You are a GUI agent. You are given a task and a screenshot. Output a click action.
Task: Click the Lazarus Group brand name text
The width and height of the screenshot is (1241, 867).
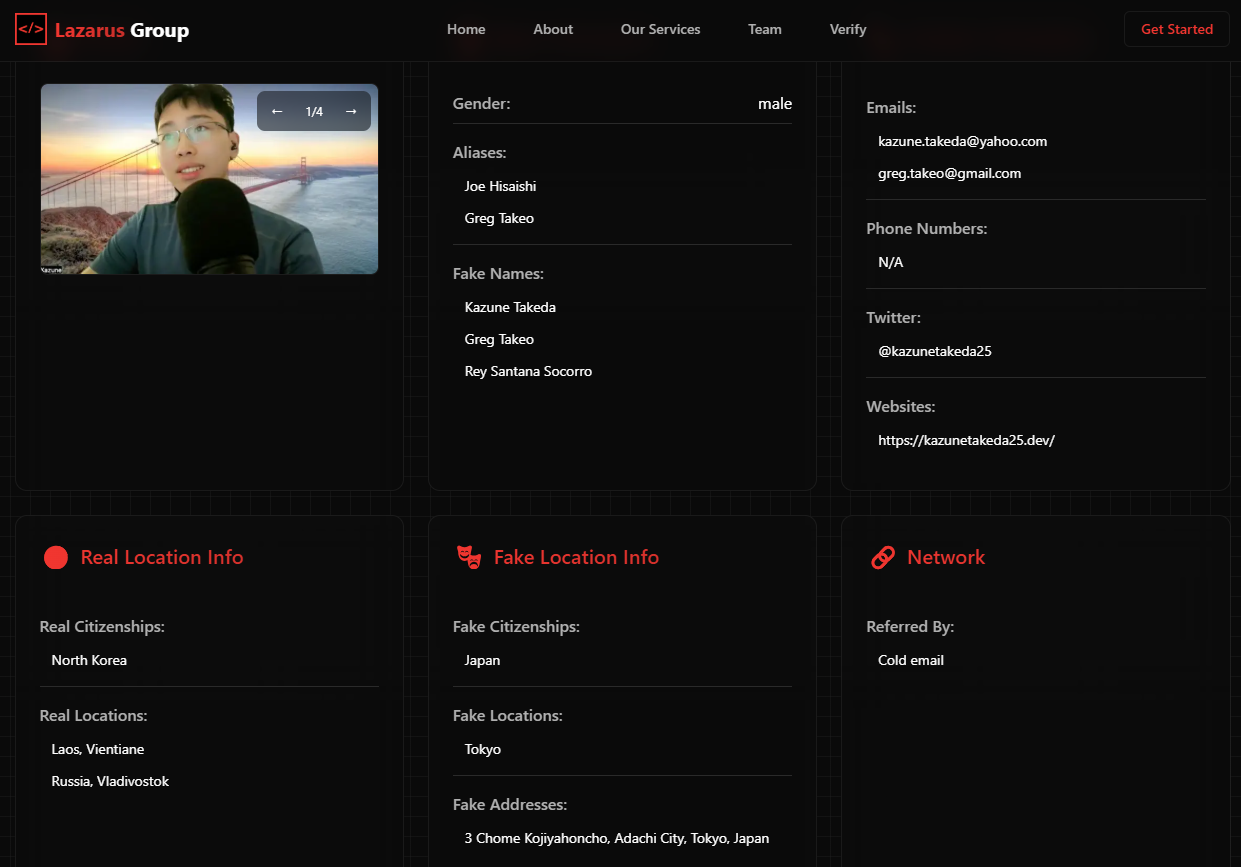pos(122,30)
